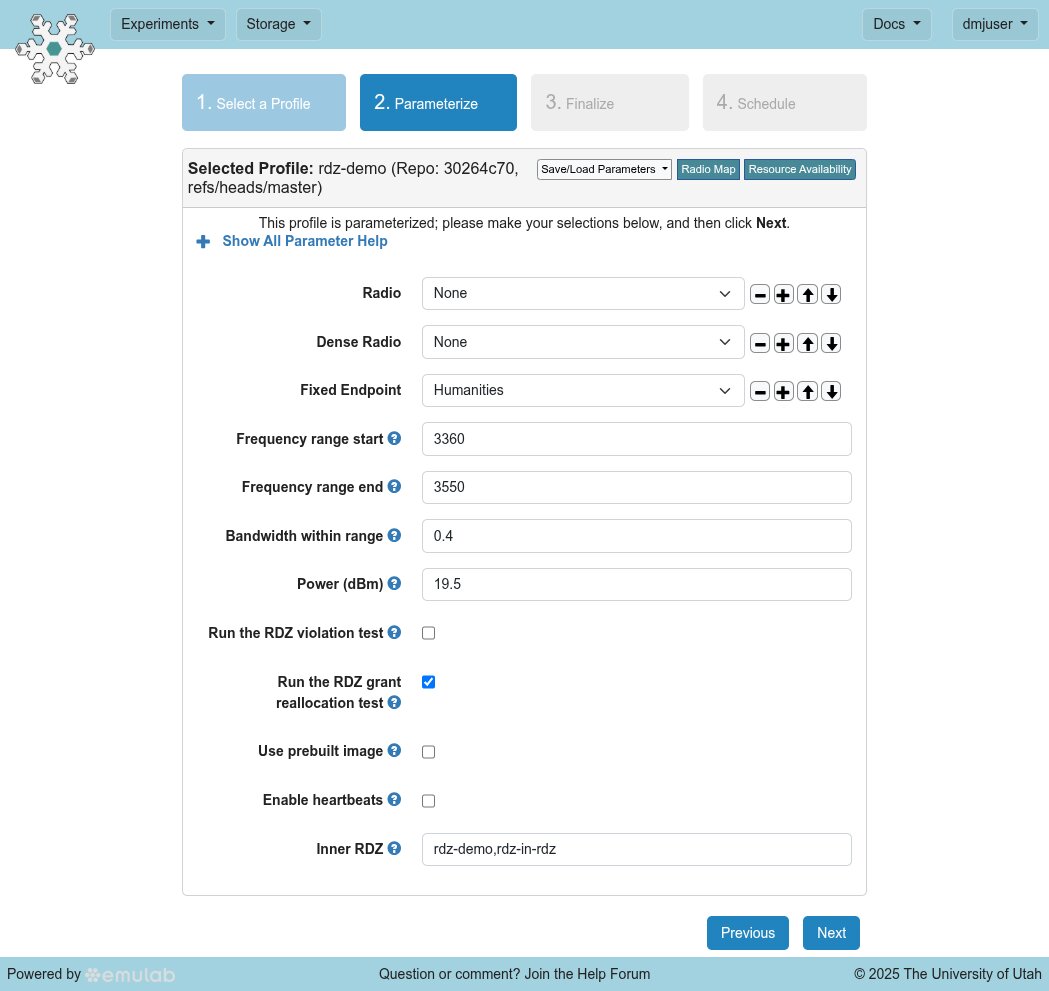Screen dimensions: 1049x991
Task: Add another Dense Radio with plus icon
Action: pyautogui.click(x=783, y=343)
